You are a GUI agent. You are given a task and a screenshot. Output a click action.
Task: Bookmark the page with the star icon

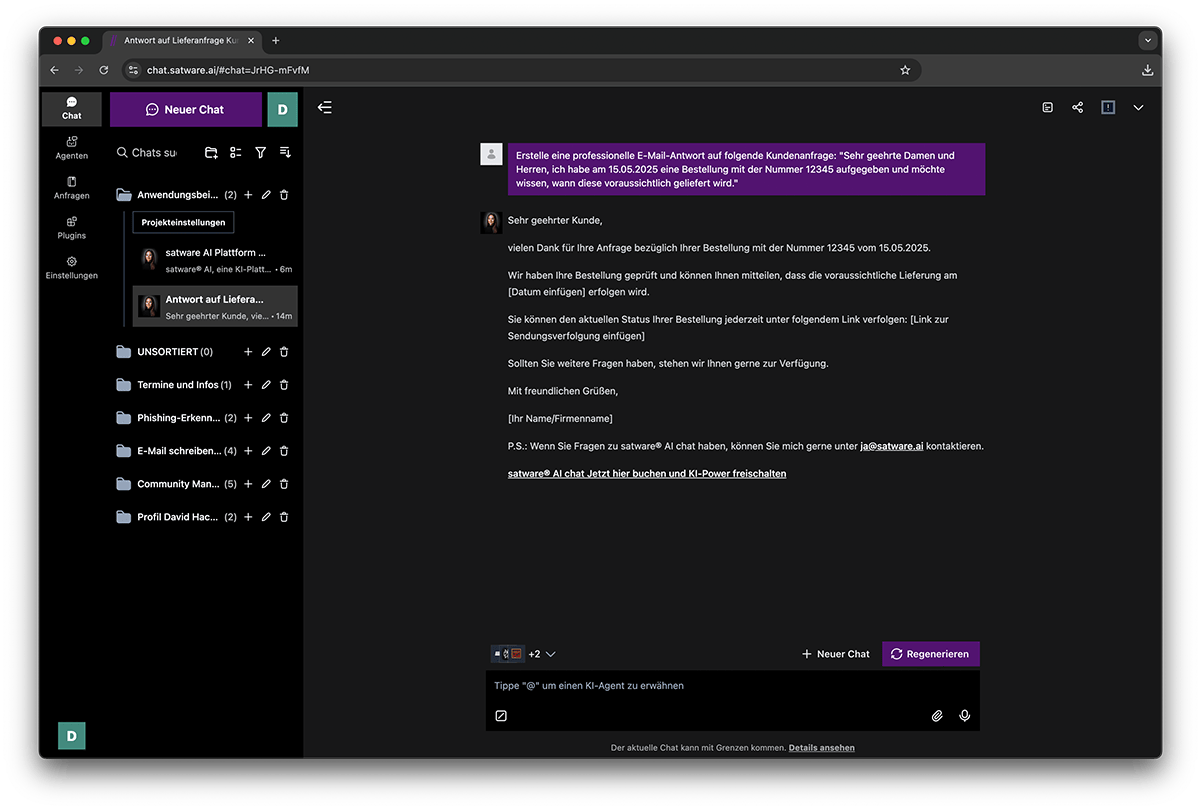pos(905,70)
